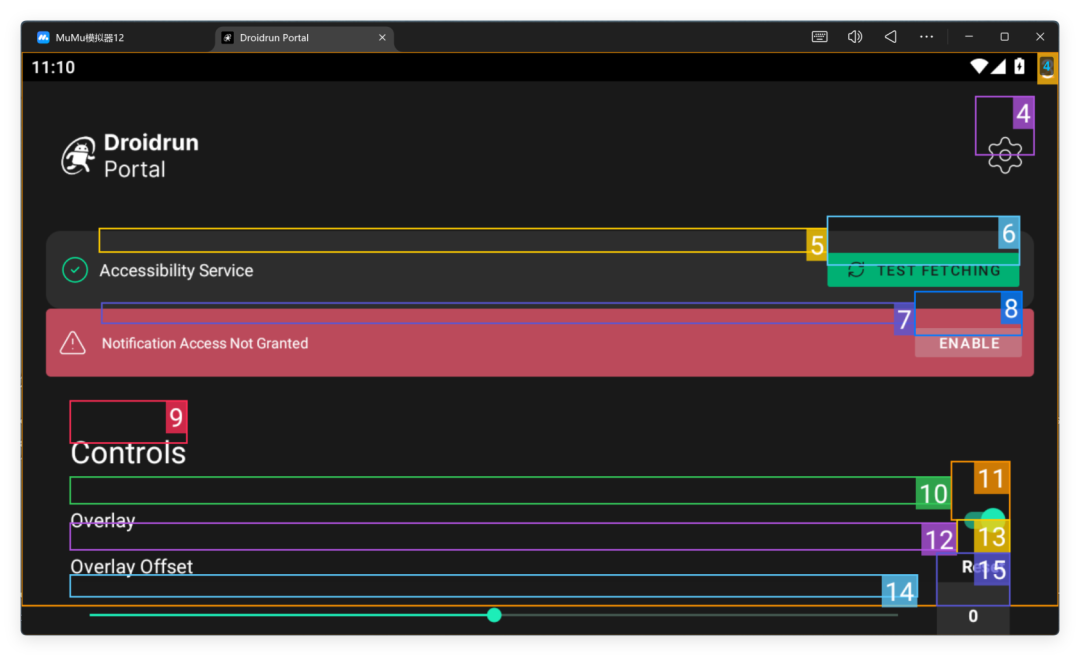Click the Notification Access Not Granted text

(x=205, y=343)
